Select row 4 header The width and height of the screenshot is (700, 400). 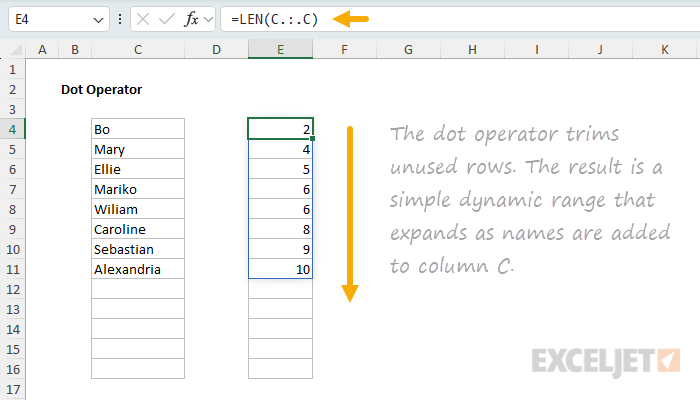pyautogui.click(x=12, y=129)
